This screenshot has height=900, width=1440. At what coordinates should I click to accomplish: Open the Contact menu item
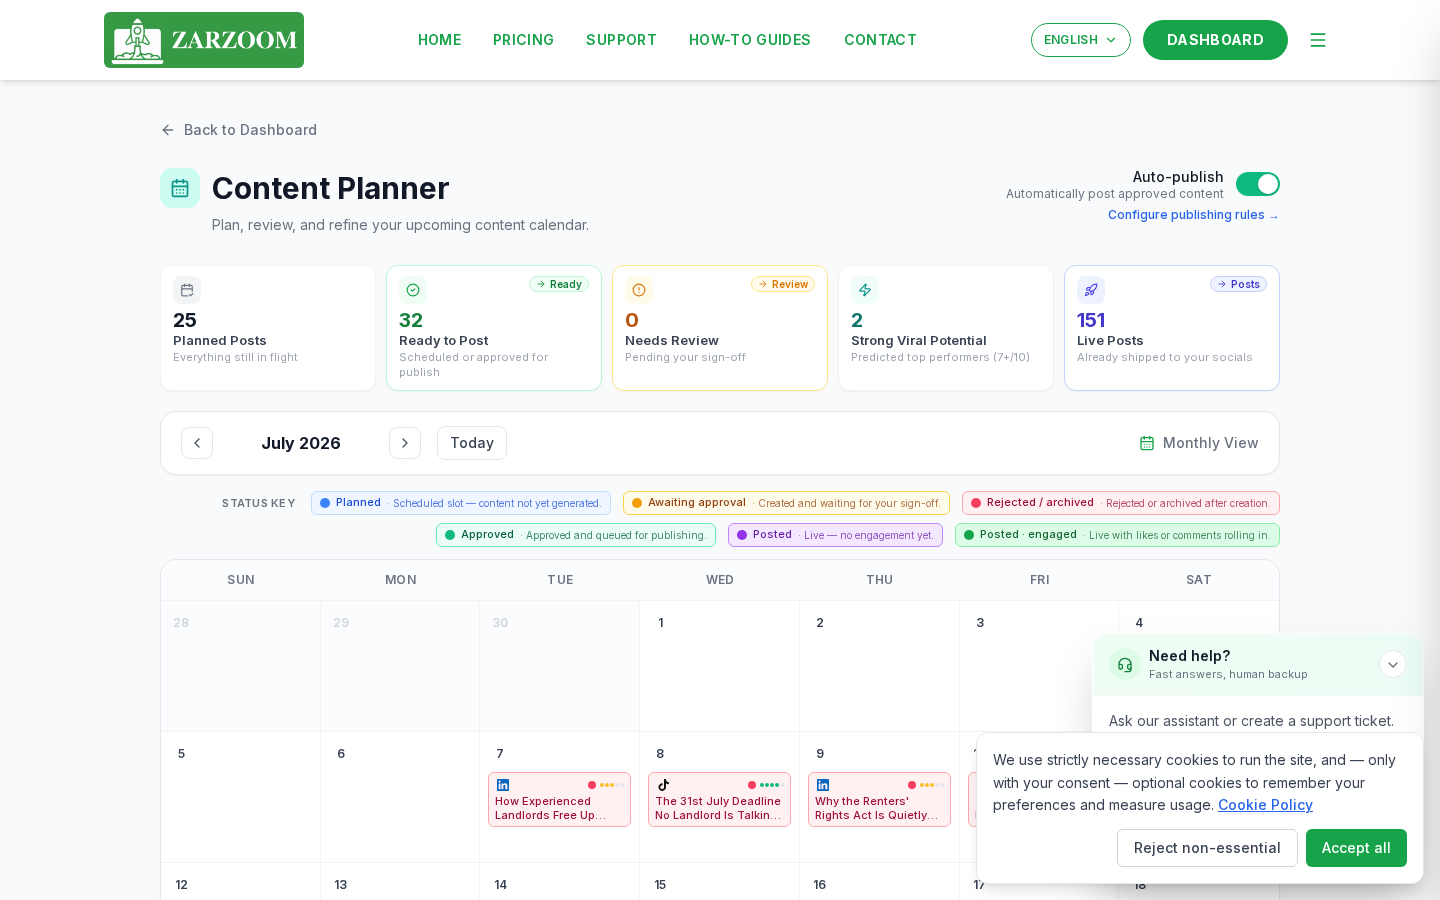[880, 40]
